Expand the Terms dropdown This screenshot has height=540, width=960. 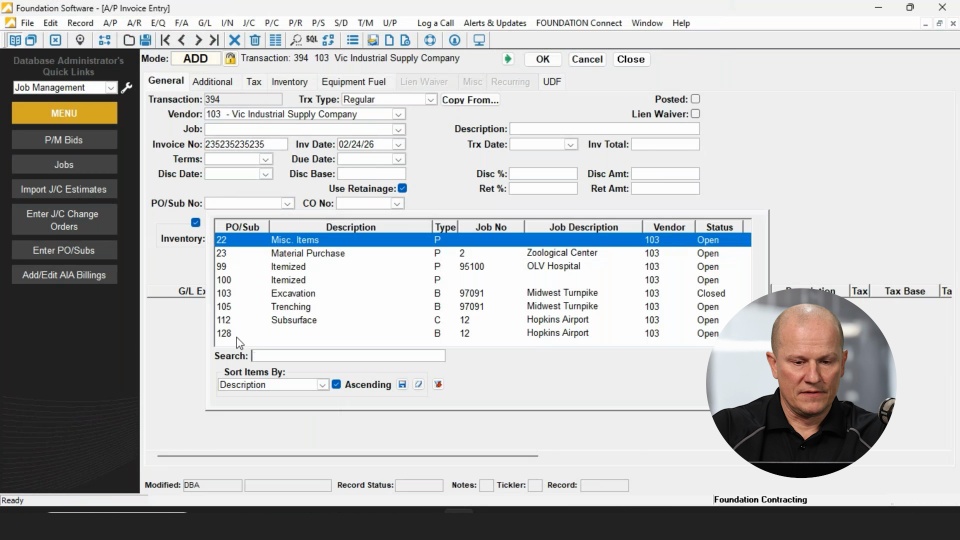pyautogui.click(x=265, y=159)
